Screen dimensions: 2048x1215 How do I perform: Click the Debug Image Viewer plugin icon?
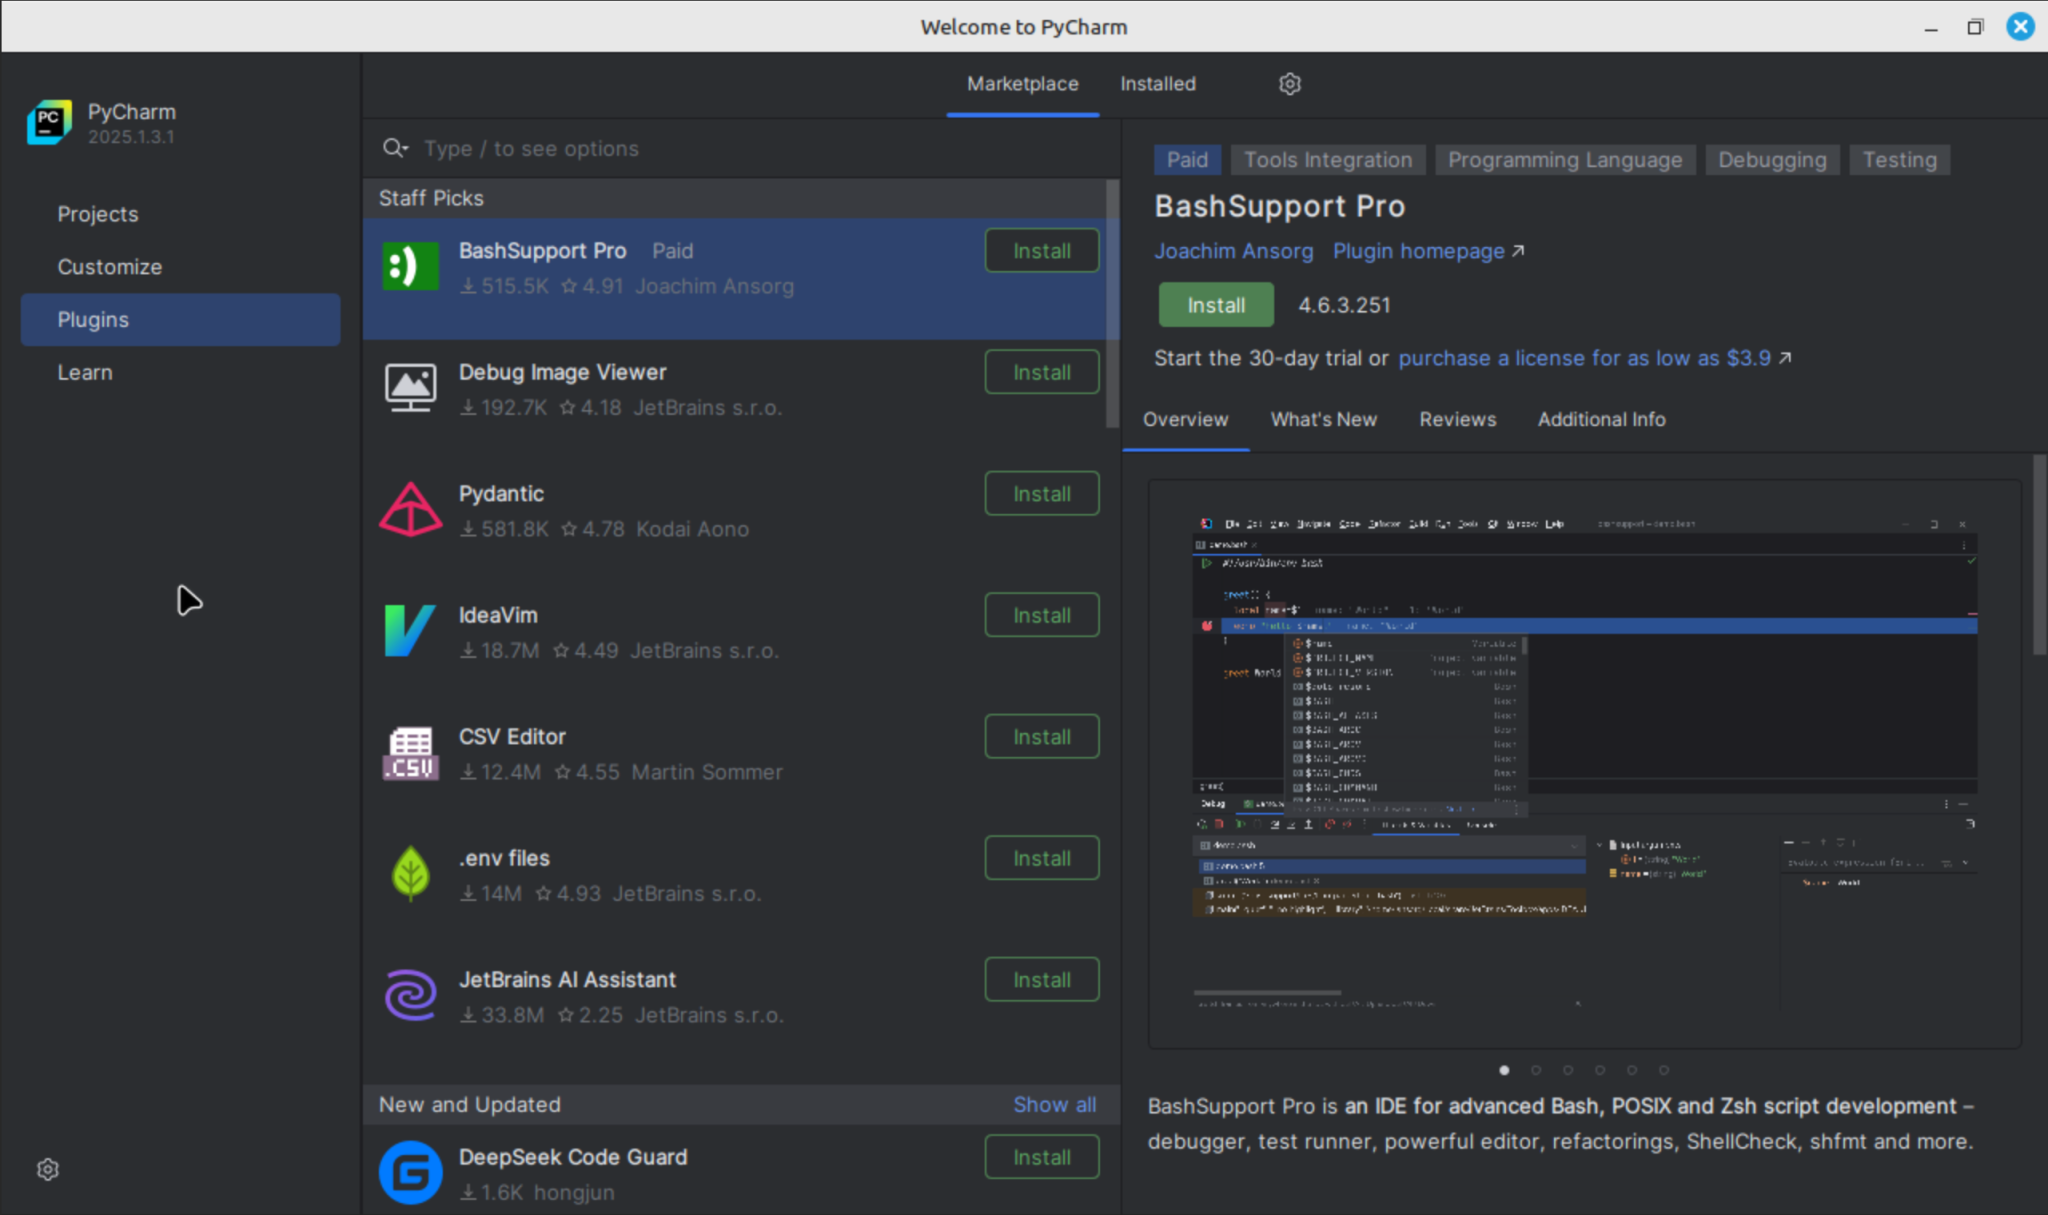[410, 387]
